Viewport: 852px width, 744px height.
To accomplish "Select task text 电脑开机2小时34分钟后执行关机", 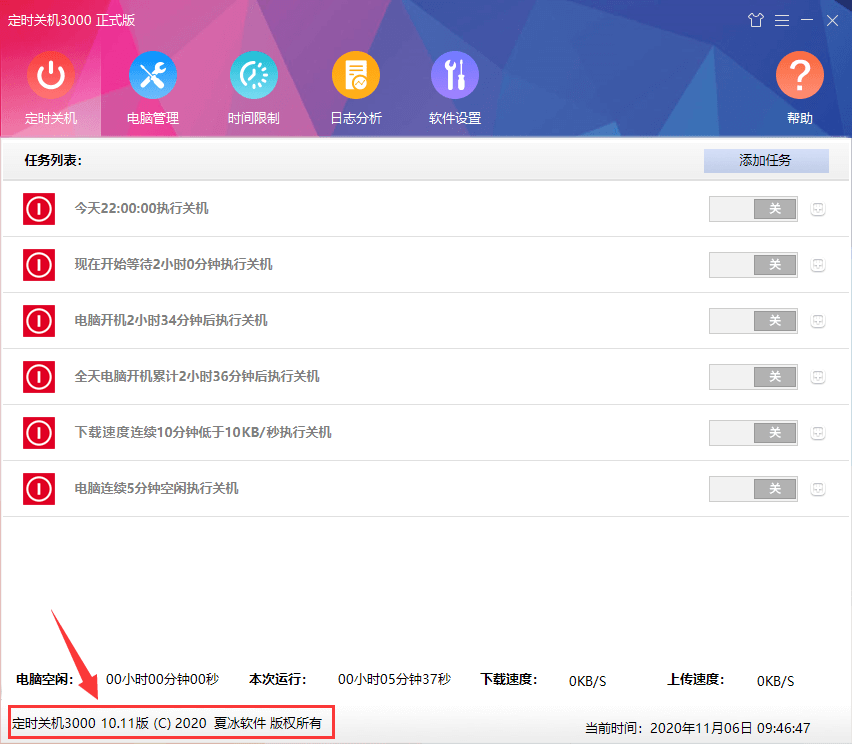I will point(171,320).
